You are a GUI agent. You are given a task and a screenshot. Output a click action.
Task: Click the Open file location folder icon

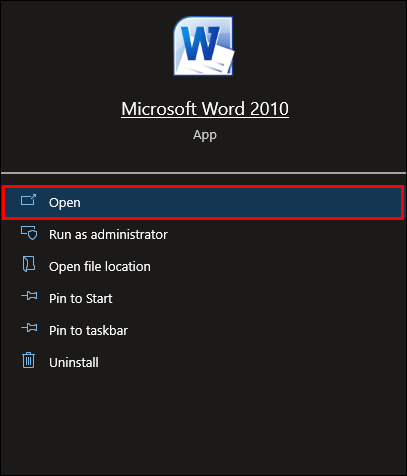[29, 264]
